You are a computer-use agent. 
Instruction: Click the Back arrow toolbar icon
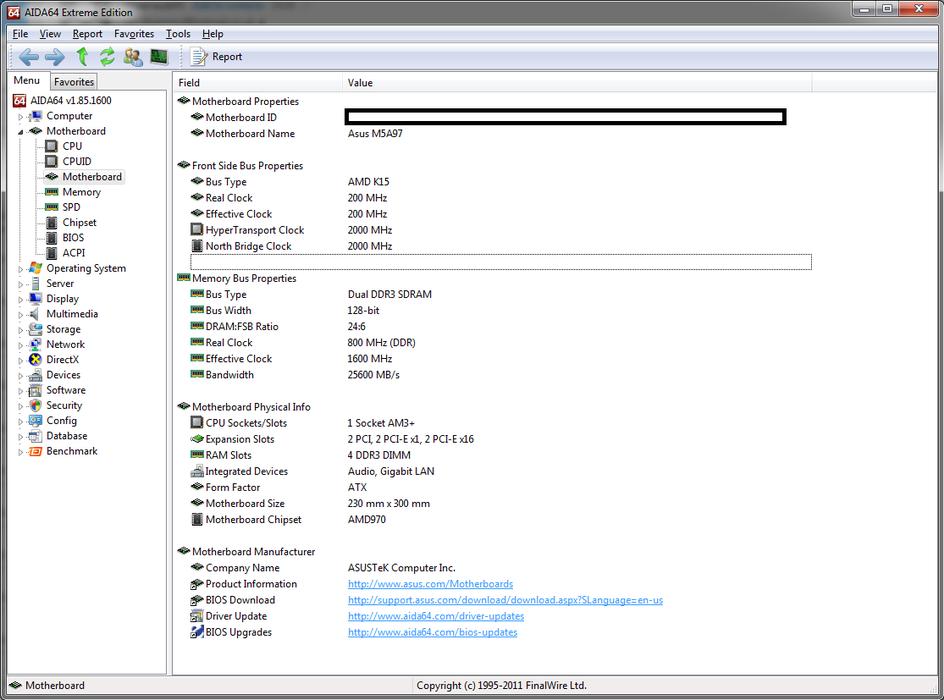coord(29,57)
